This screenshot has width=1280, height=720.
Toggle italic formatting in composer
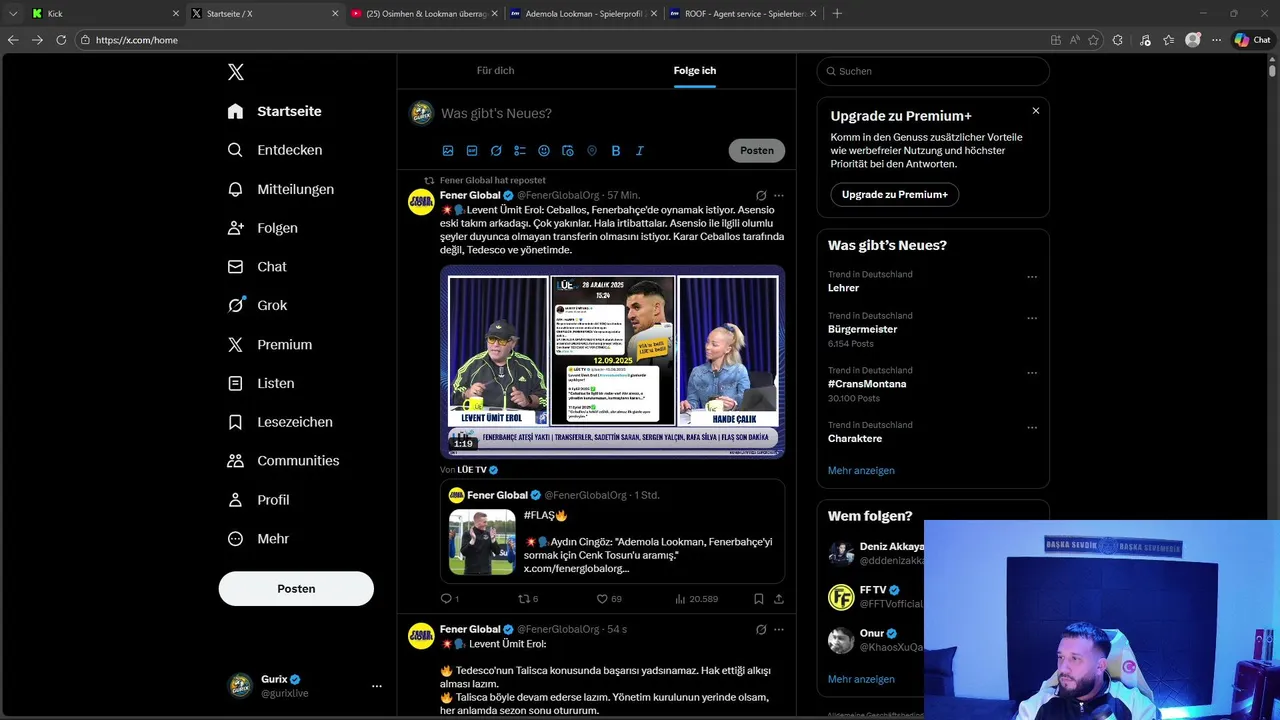[640, 151]
